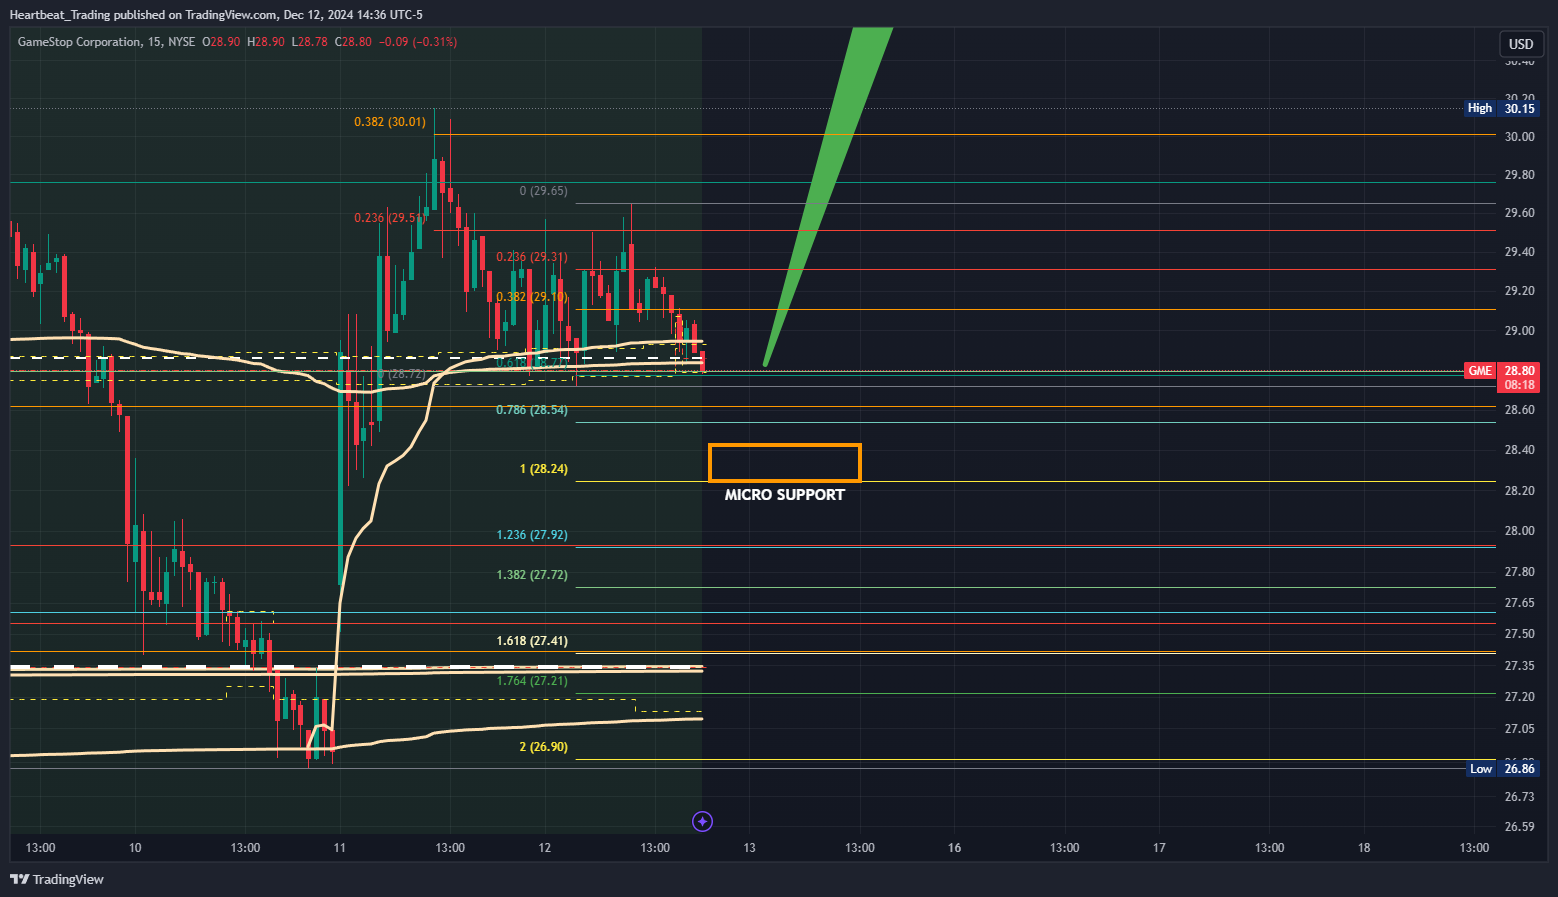Click 27.80 on the price axis
Image resolution: width=1558 pixels, height=897 pixels.
click(x=1519, y=572)
